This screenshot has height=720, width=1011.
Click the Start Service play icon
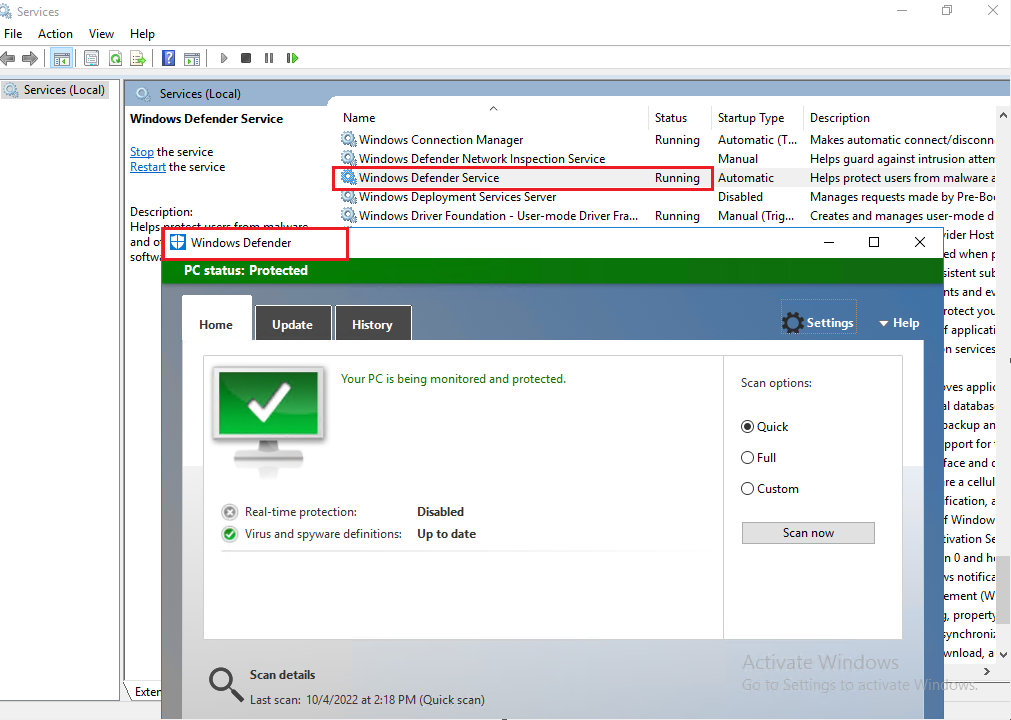224,59
